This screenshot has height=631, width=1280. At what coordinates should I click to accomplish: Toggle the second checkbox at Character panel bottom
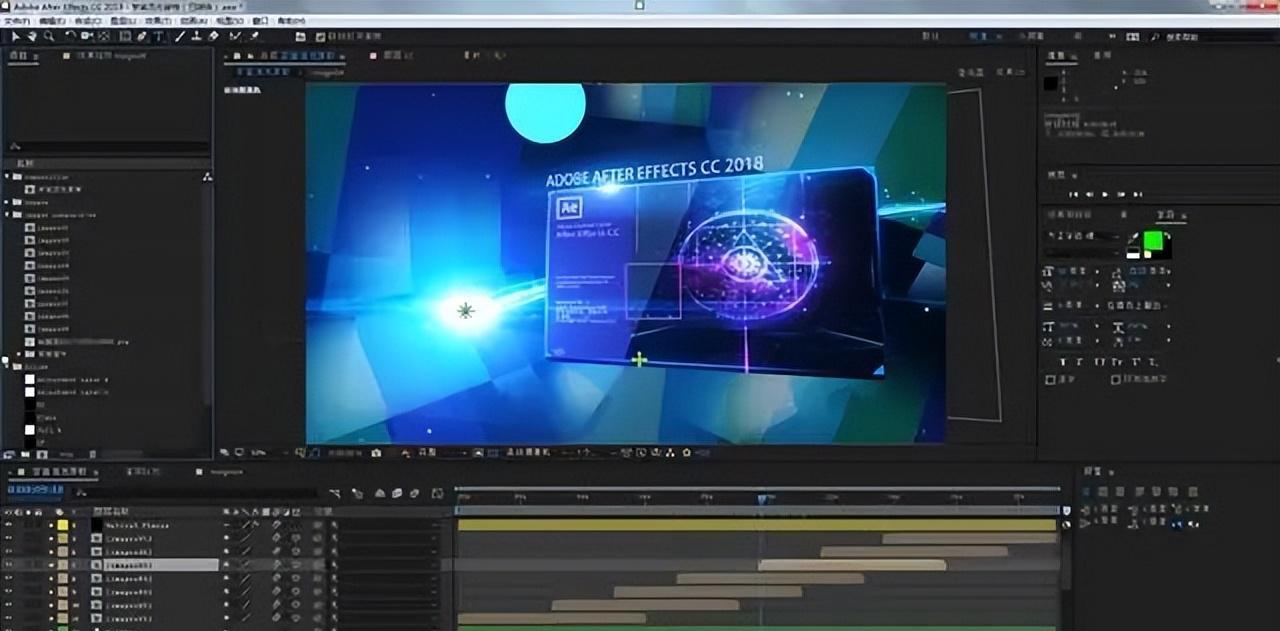pyautogui.click(x=1116, y=380)
